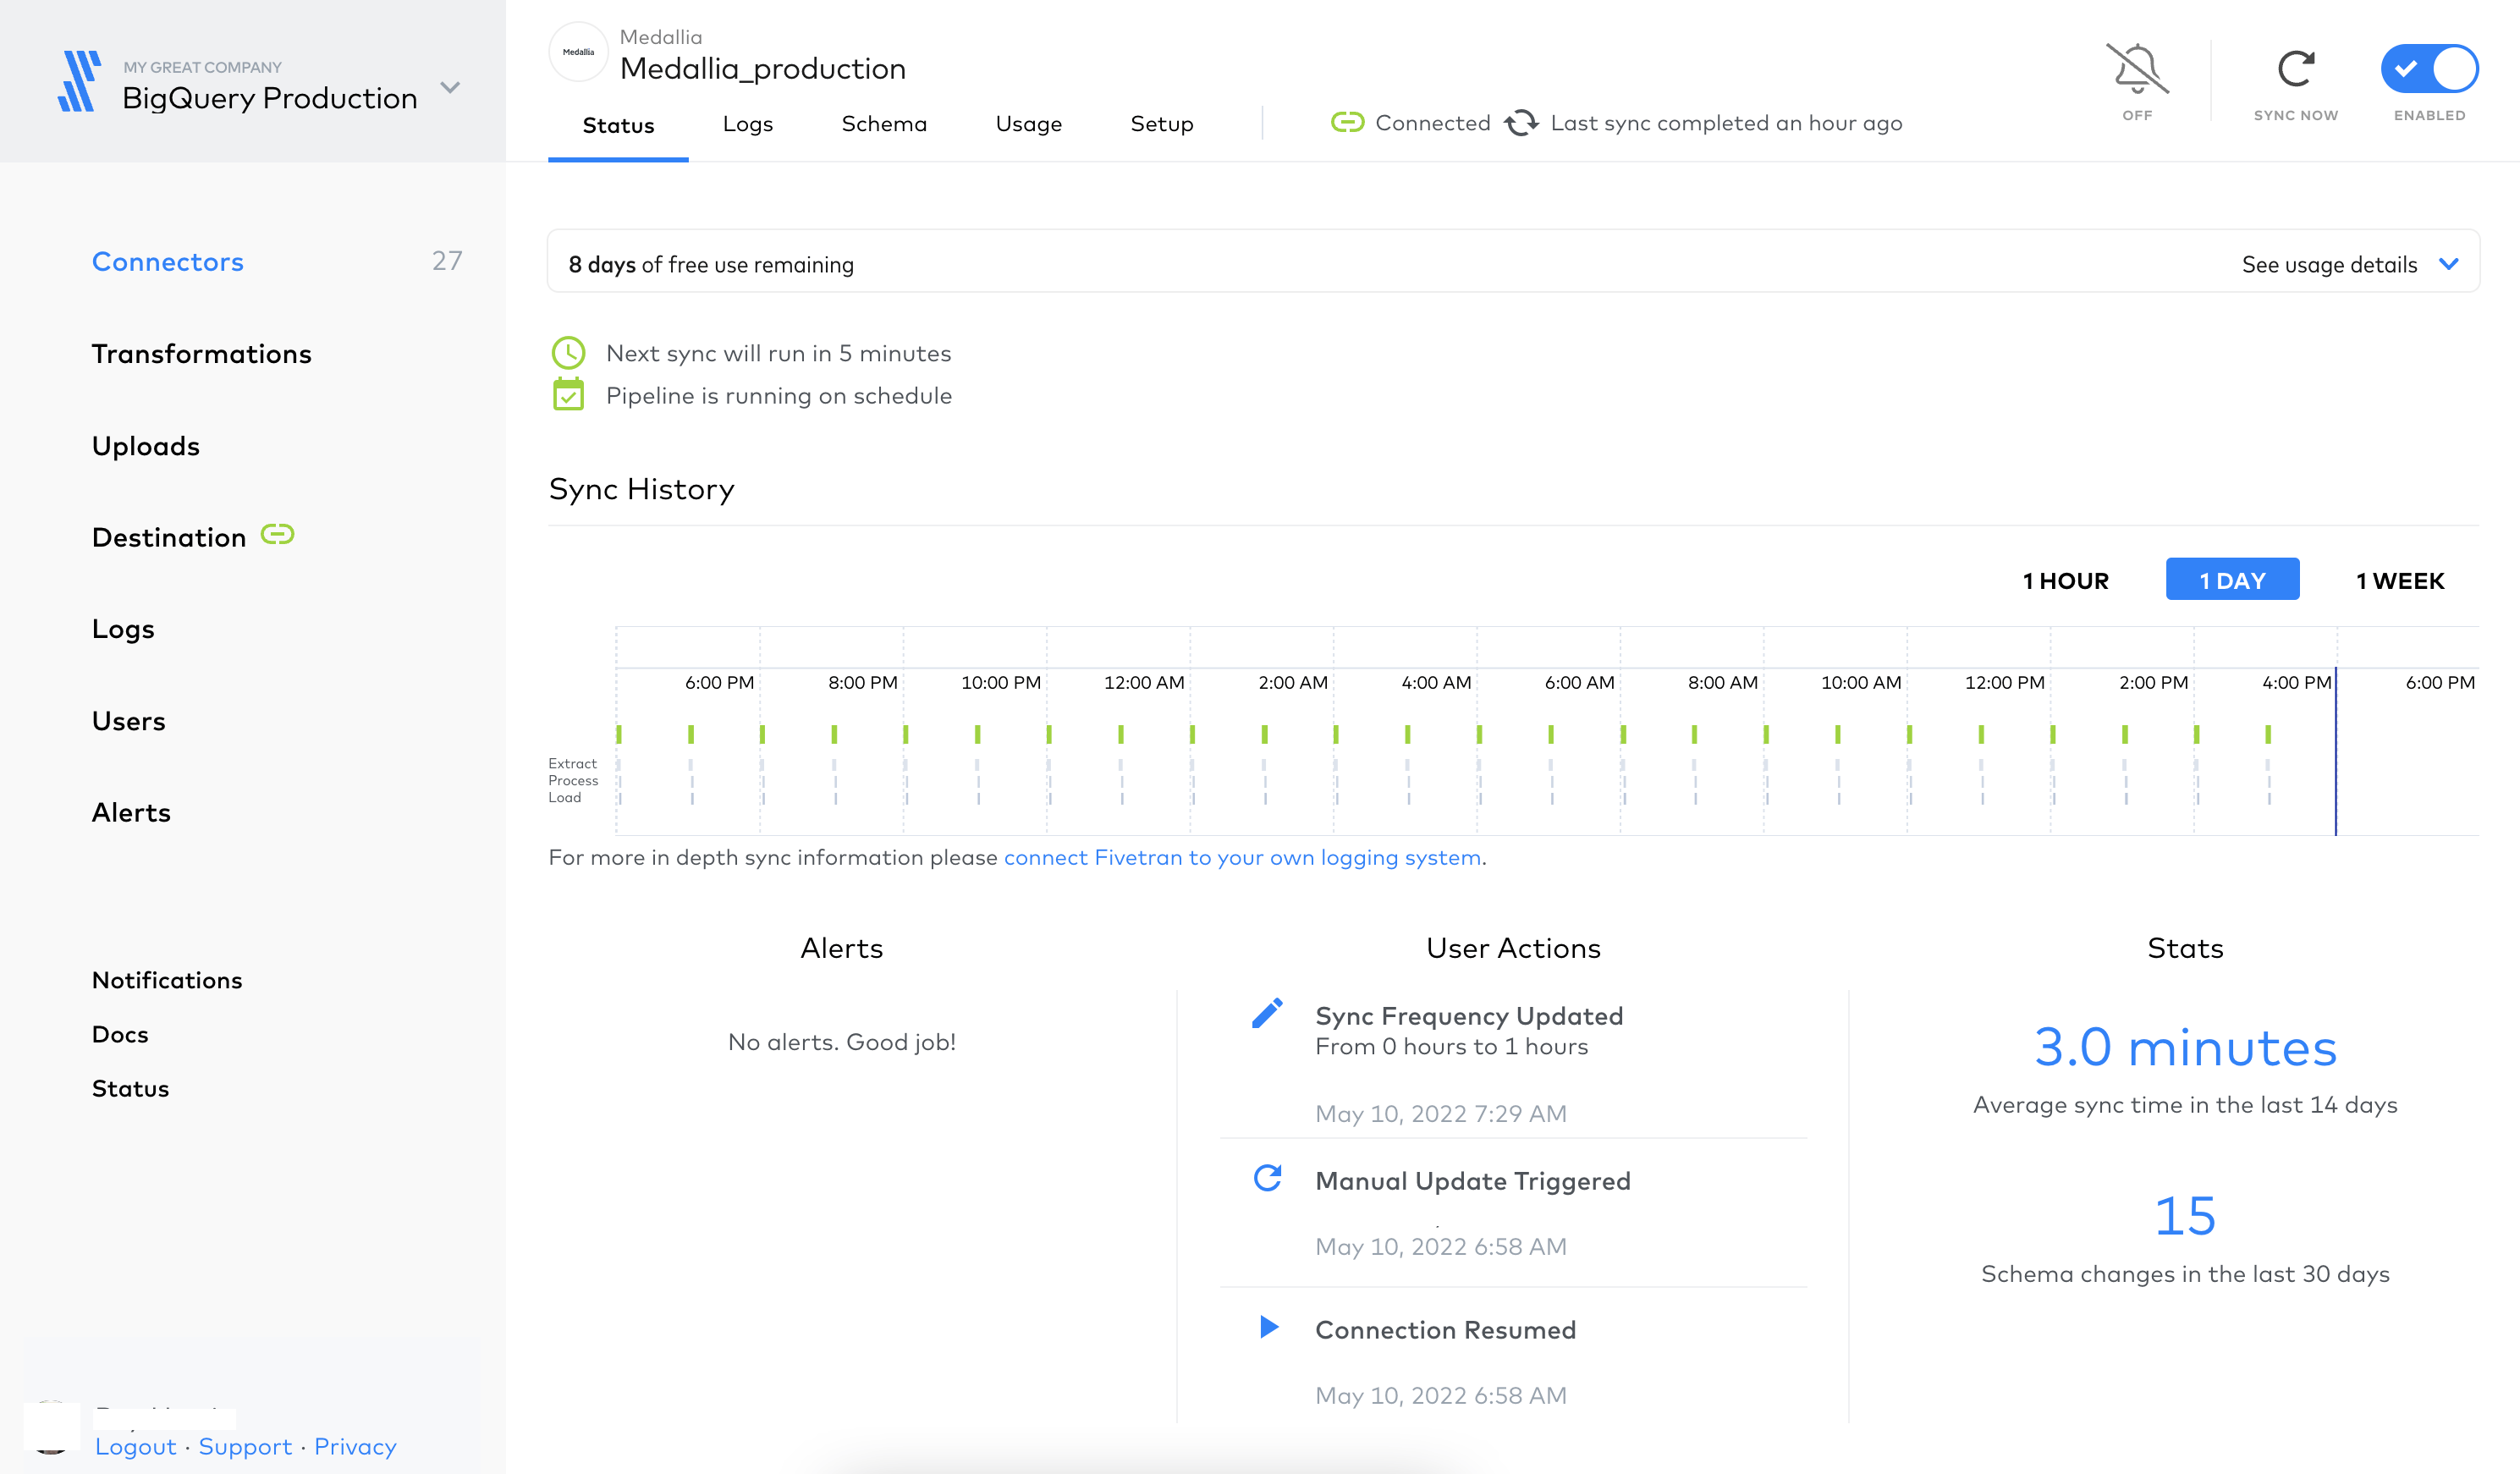Click the blue current-time line on timeline

[2336, 751]
